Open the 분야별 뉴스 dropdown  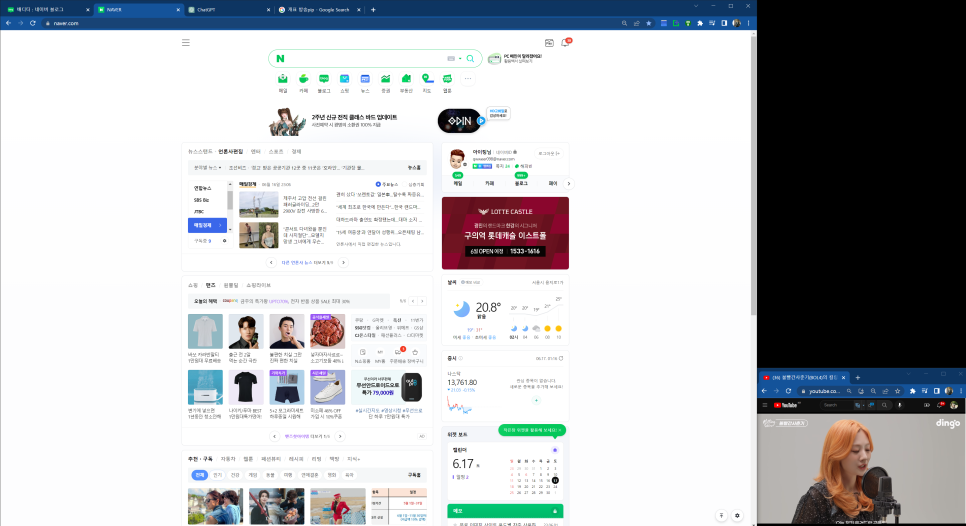pos(207,168)
